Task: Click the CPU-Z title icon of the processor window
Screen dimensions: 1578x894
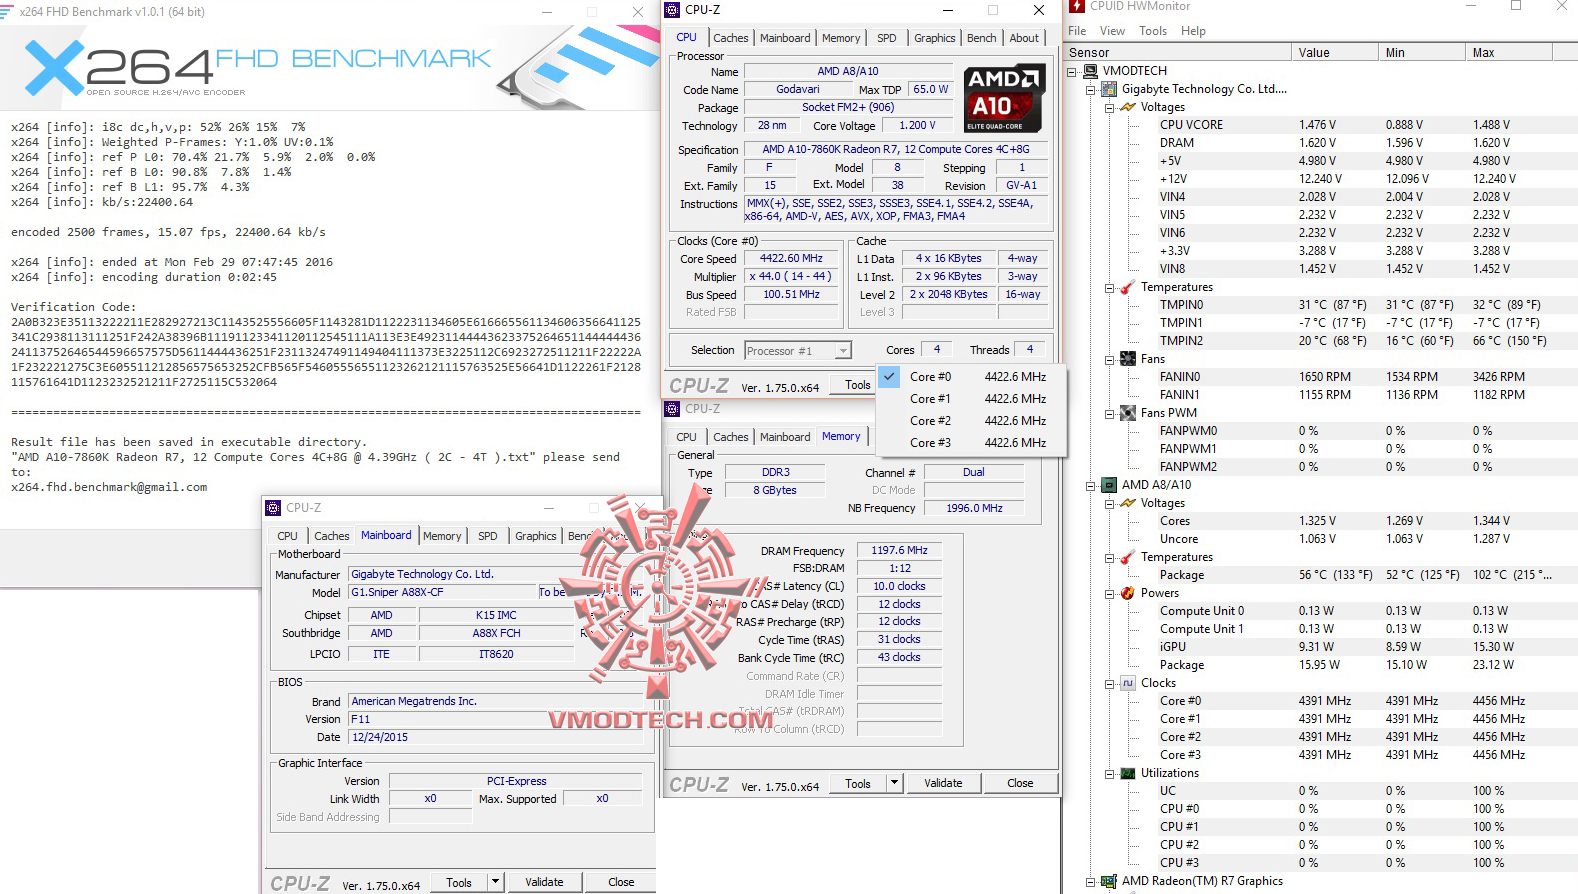Action: (x=673, y=10)
